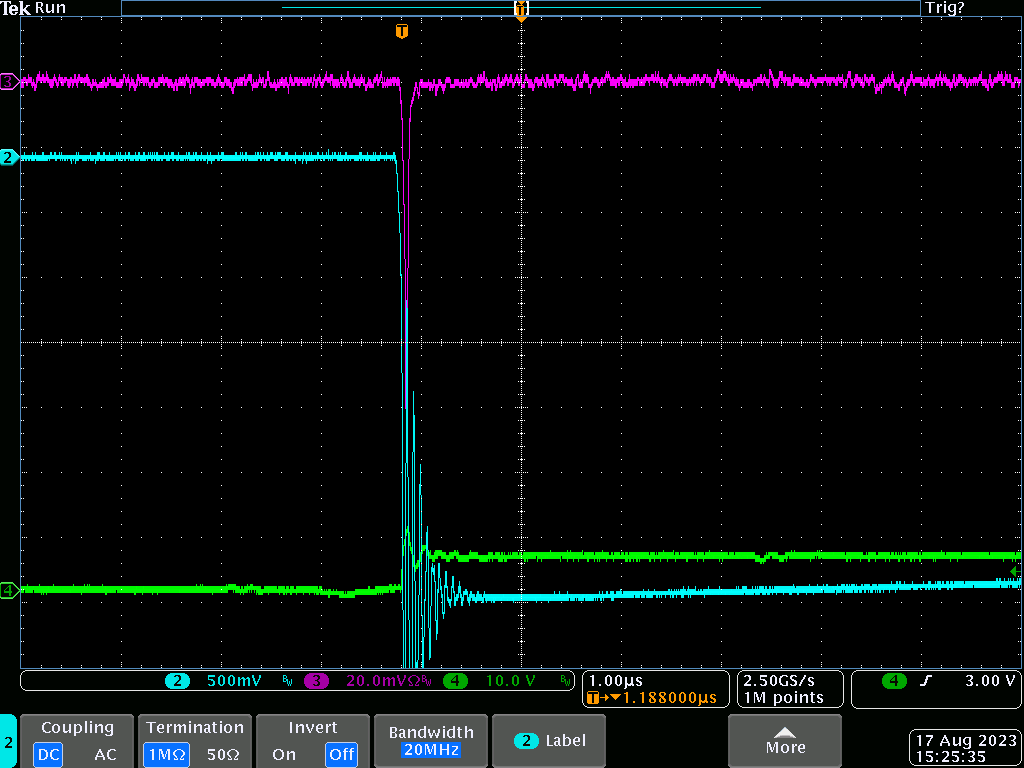
Task: Expand the More menu
Action: pos(785,741)
